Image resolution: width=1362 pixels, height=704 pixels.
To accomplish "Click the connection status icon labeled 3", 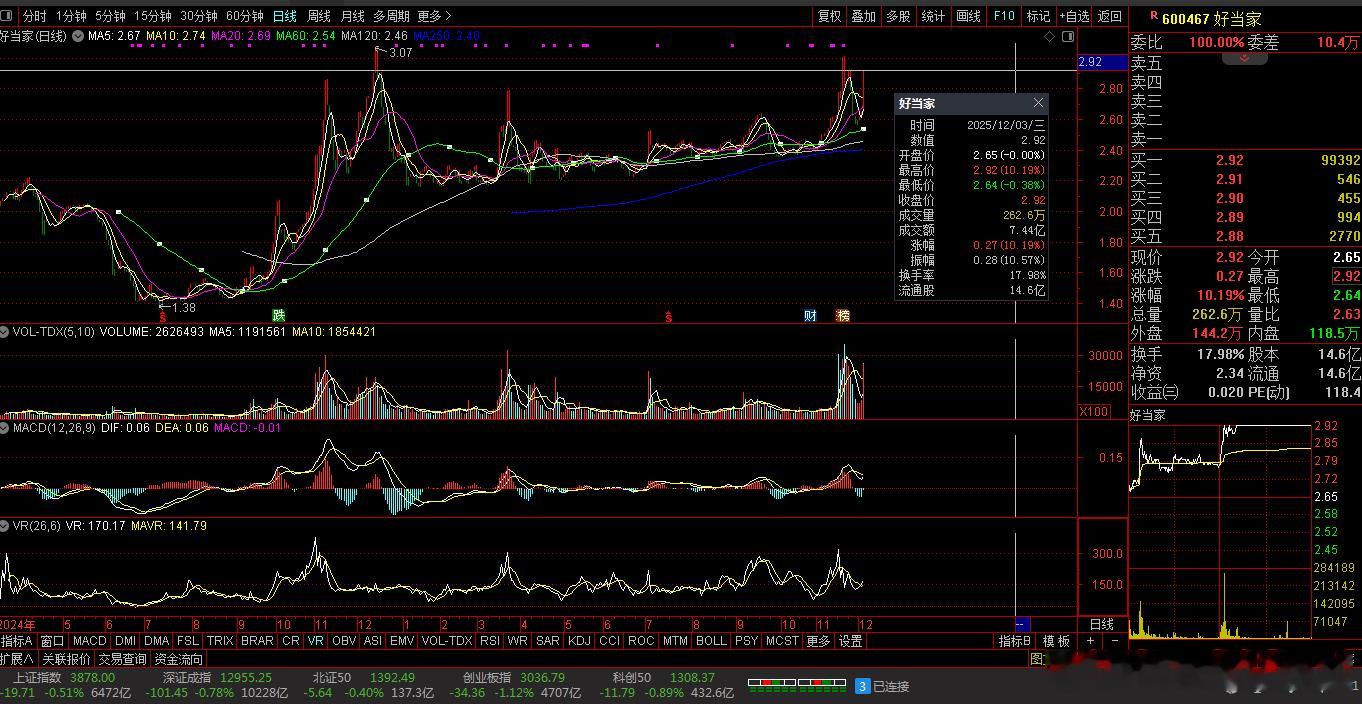I will tap(862, 686).
